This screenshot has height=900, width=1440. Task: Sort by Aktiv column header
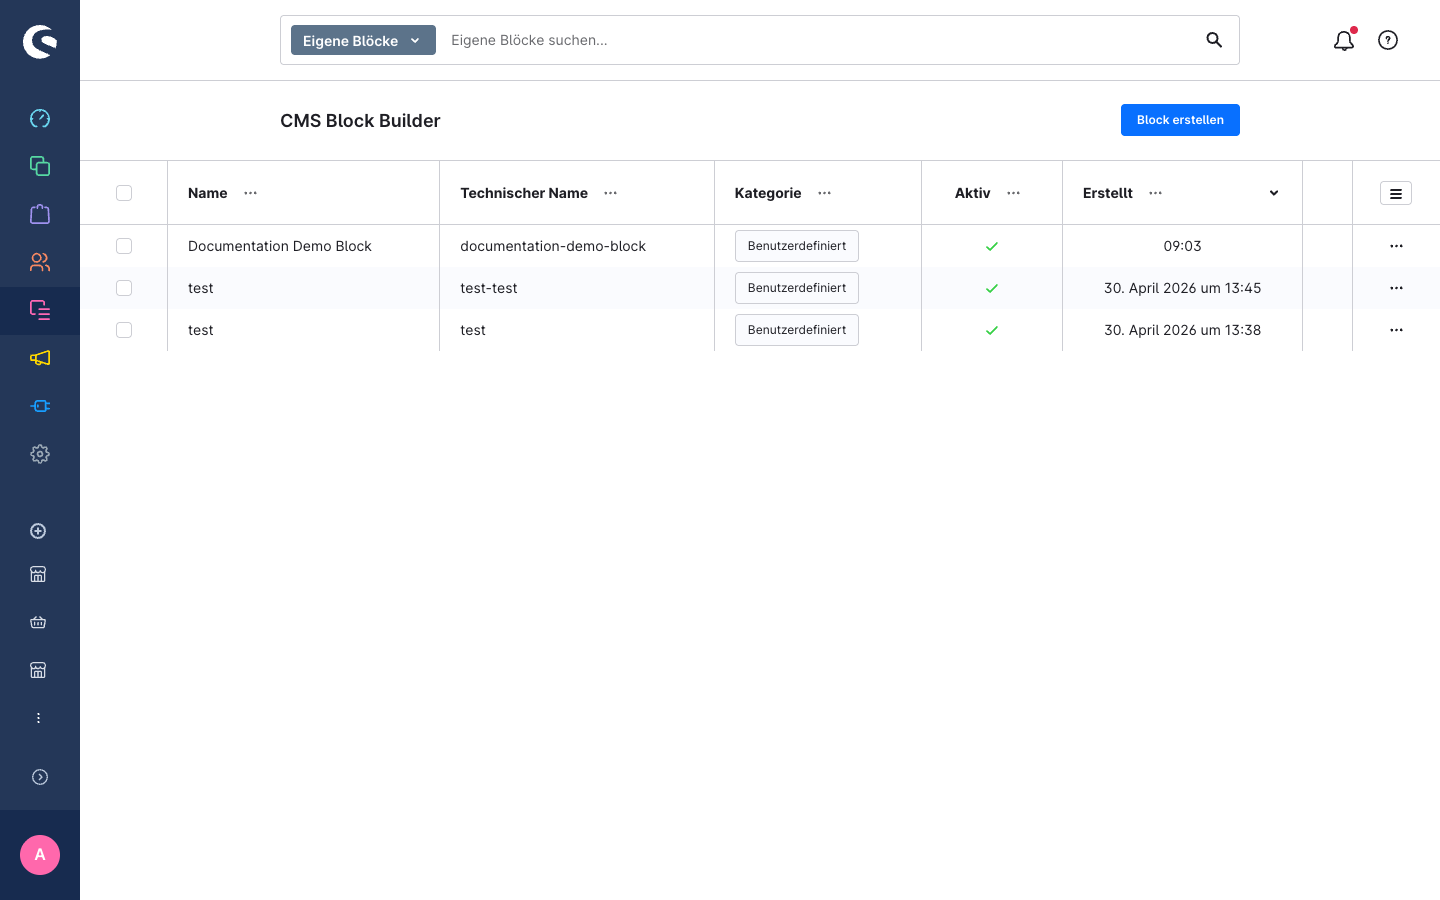tap(973, 193)
